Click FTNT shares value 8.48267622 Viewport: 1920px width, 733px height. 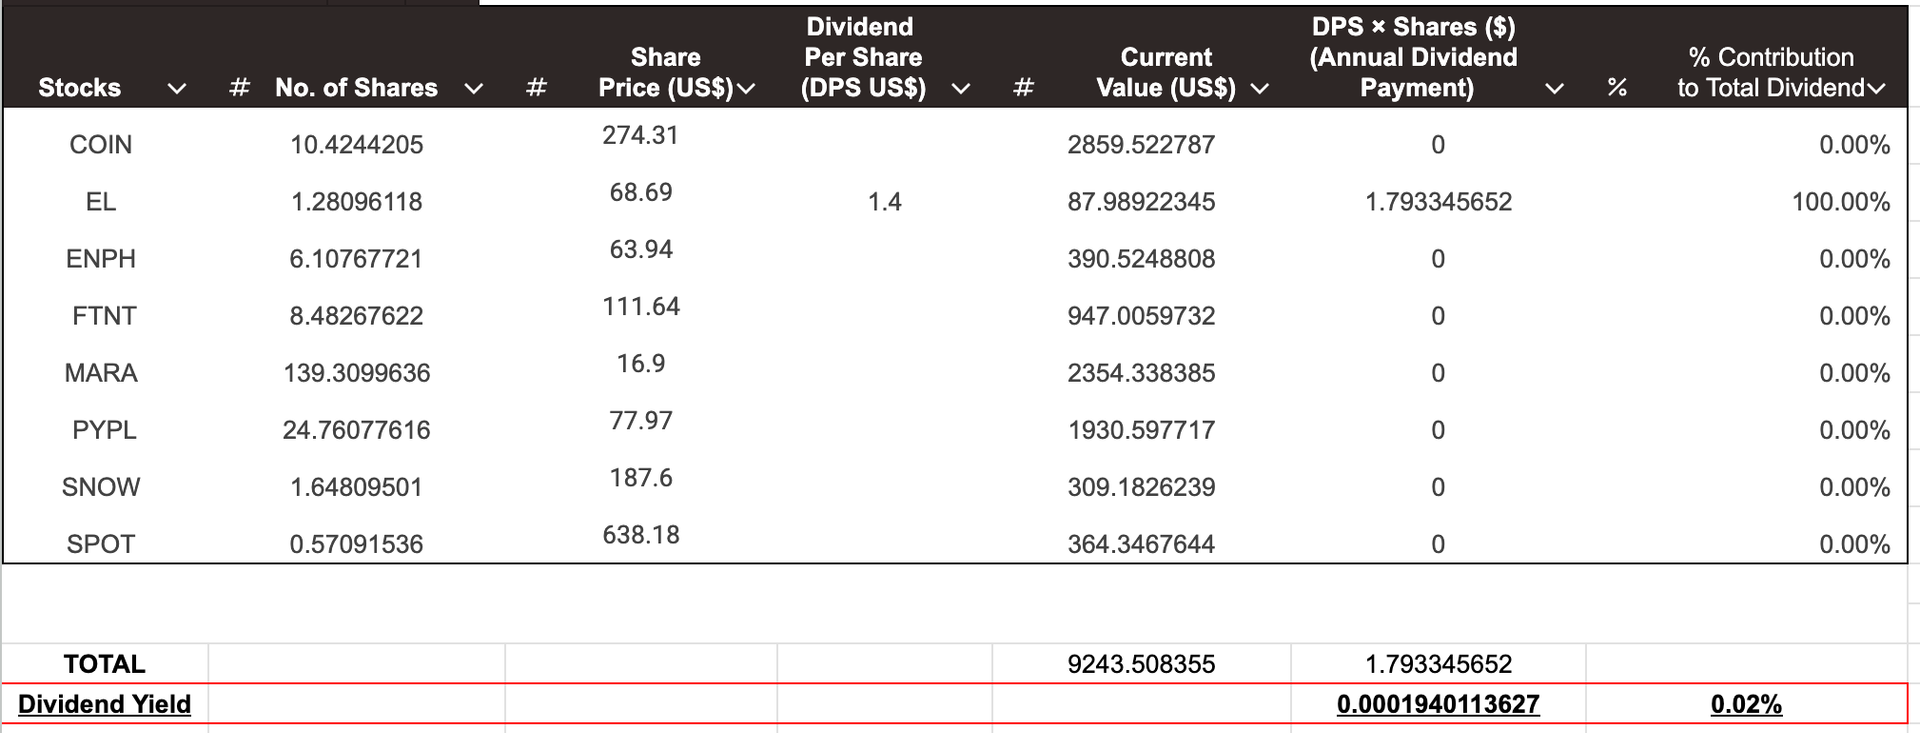(x=357, y=316)
